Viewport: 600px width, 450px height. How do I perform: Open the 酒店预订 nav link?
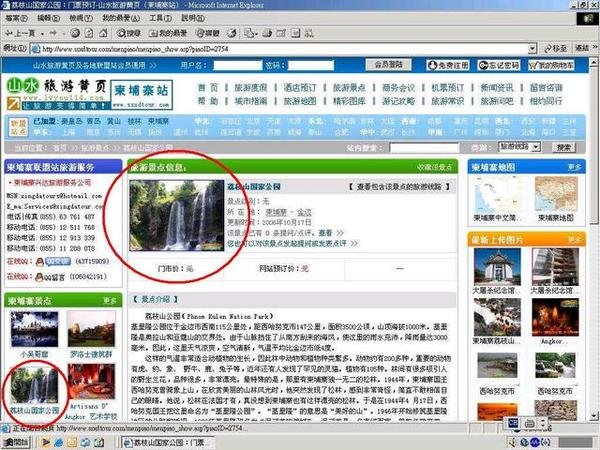click(300, 88)
